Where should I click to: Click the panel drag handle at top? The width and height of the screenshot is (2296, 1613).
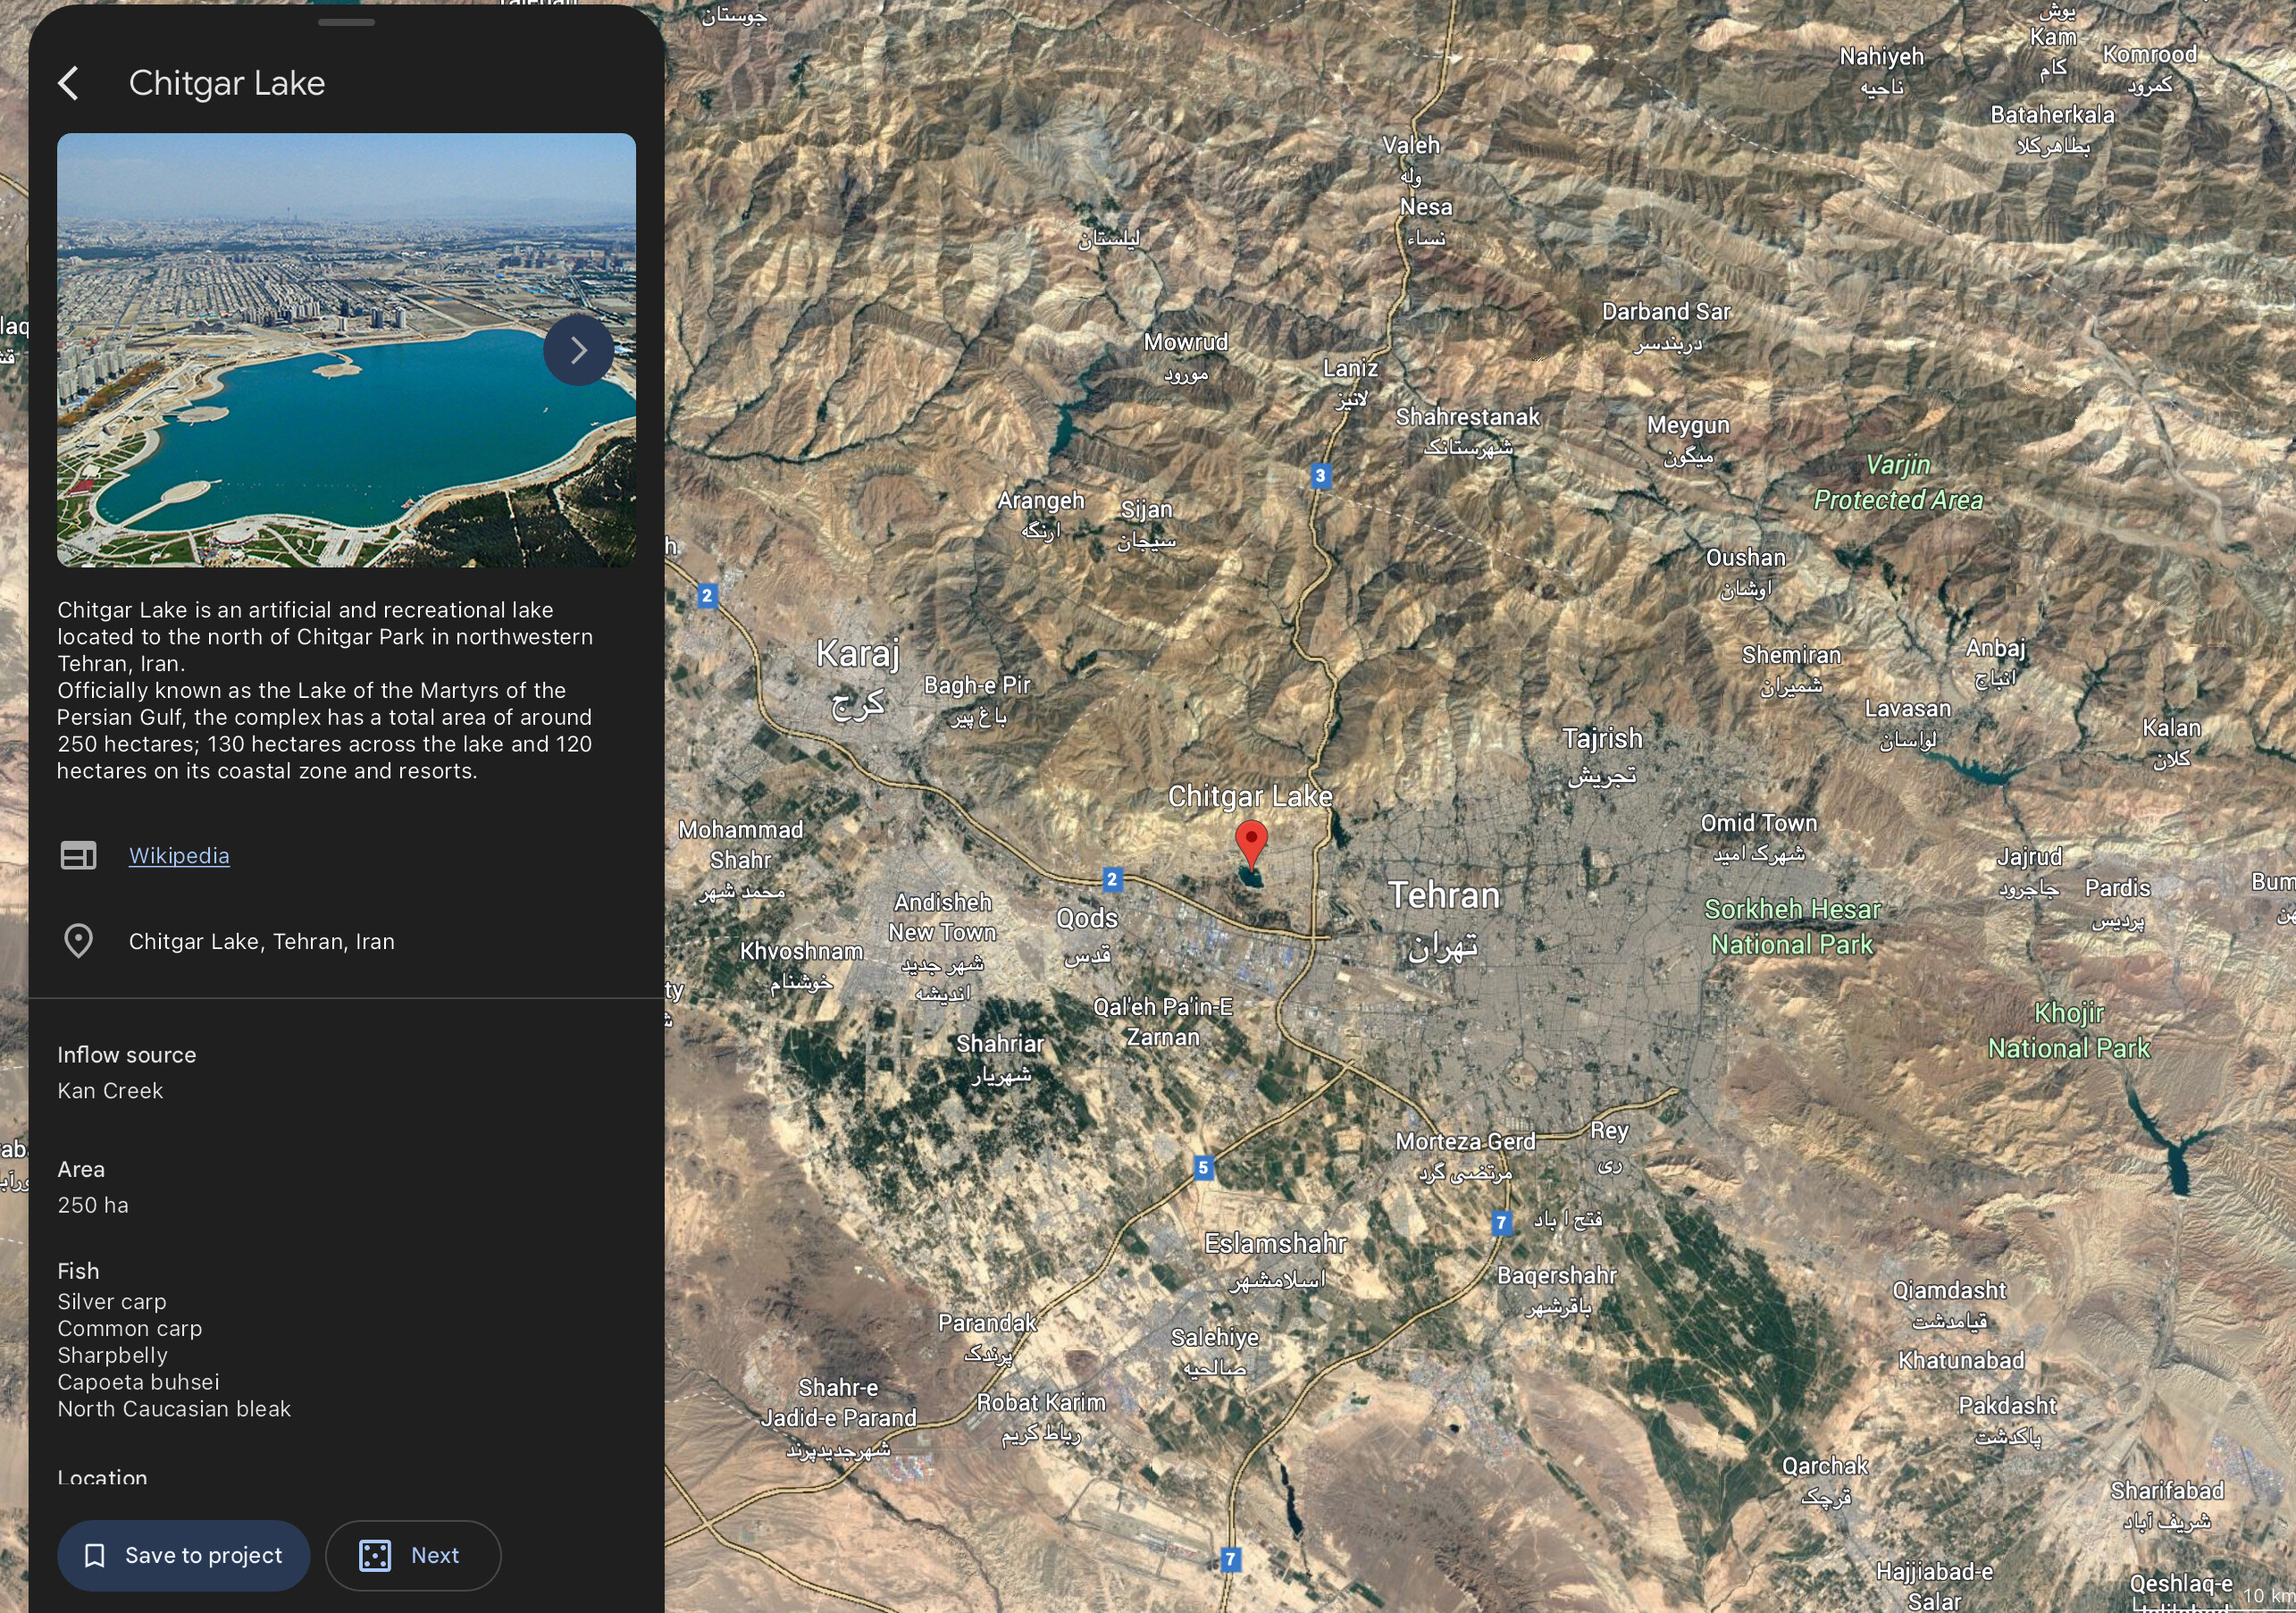click(x=346, y=22)
